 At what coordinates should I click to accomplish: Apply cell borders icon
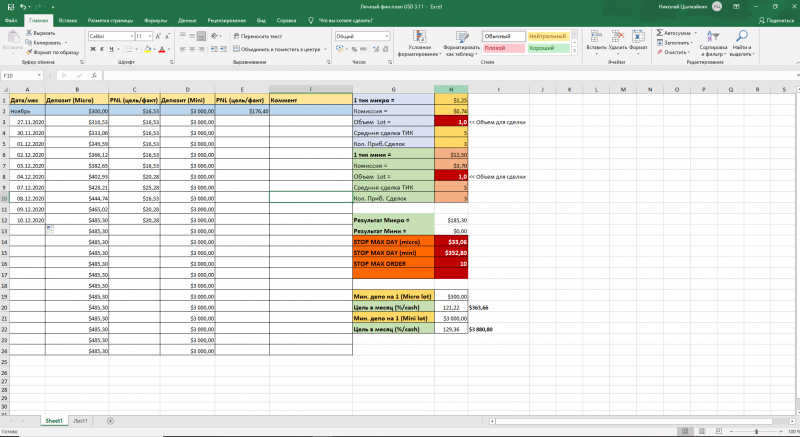(129, 49)
